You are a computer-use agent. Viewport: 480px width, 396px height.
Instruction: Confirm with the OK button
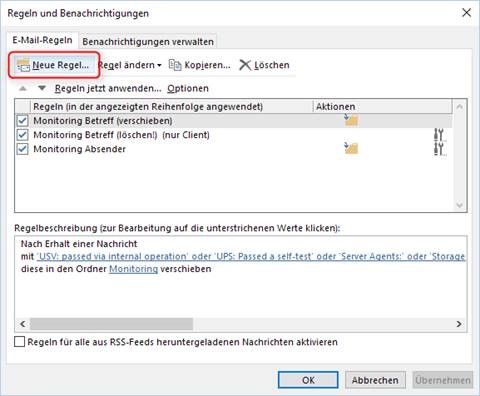[308, 380]
